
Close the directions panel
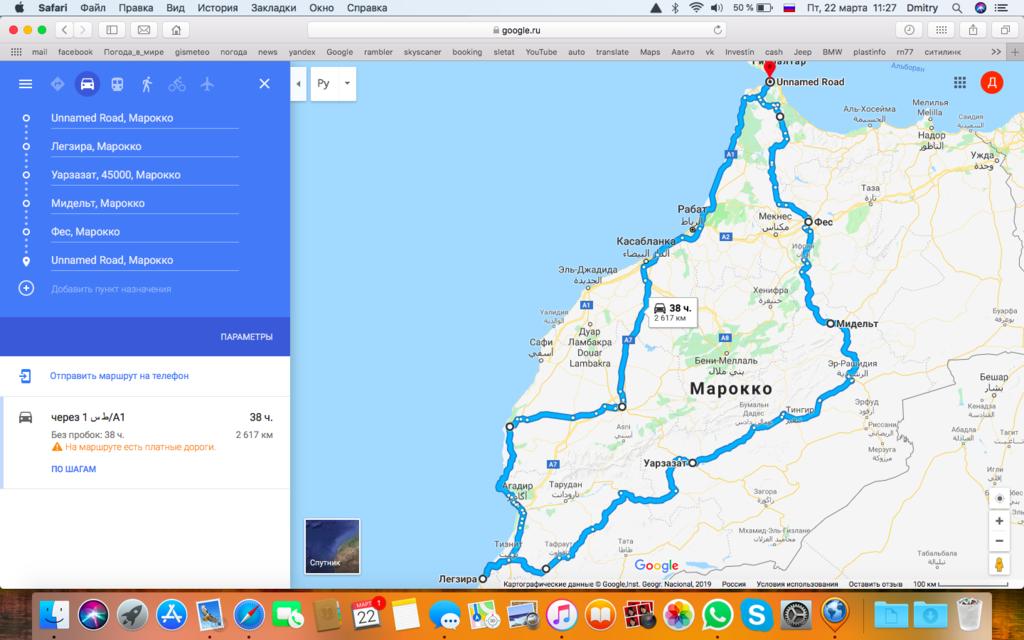coord(264,84)
